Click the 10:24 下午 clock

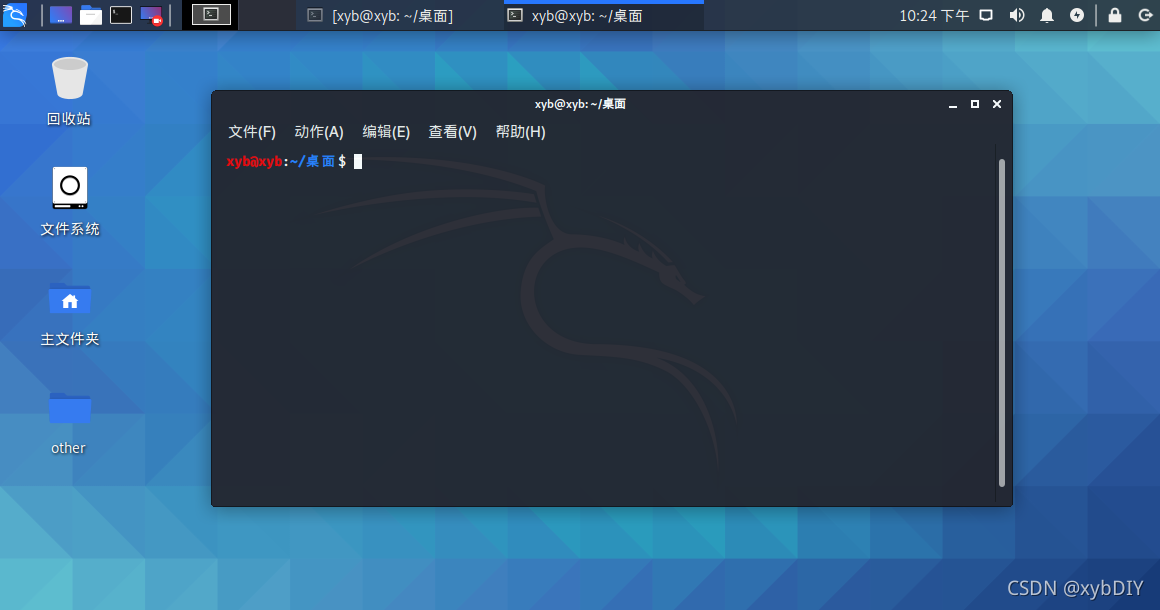point(934,16)
